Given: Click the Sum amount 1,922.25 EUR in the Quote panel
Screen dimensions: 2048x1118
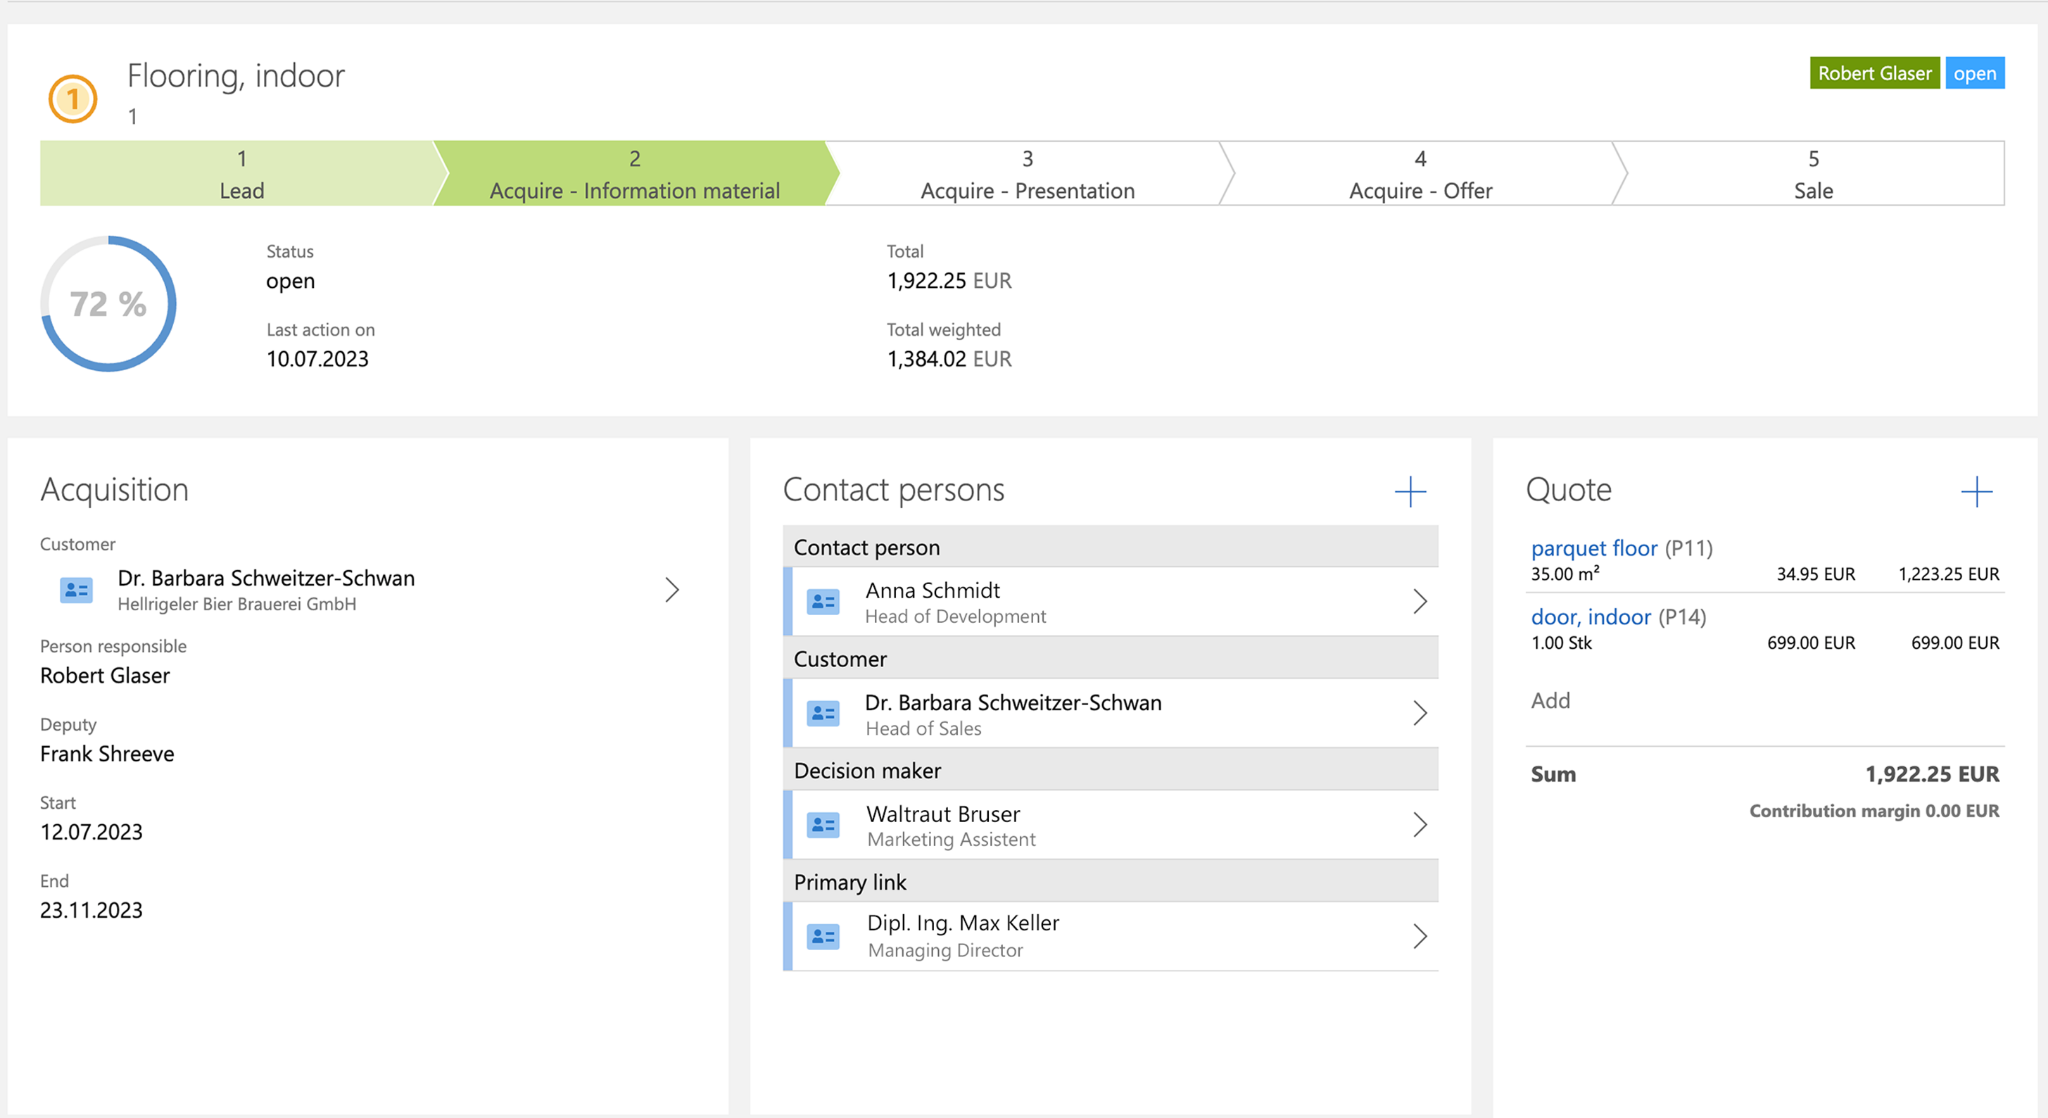Looking at the screenshot, I should coord(1932,774).
